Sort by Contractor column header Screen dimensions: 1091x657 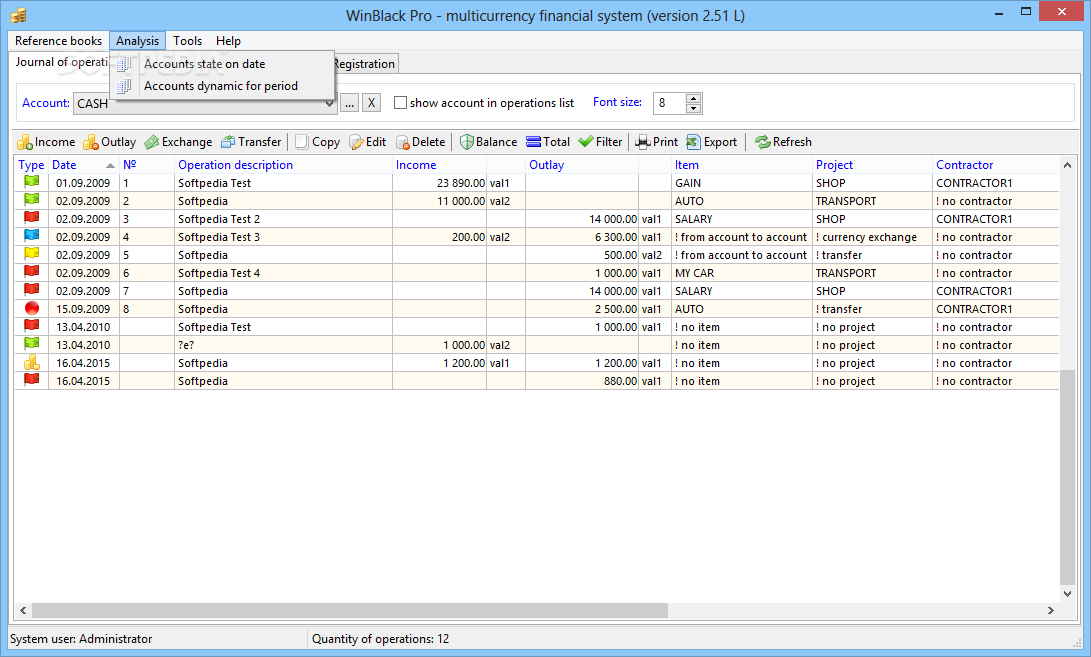pyautogui.click(x=995, y=165)
